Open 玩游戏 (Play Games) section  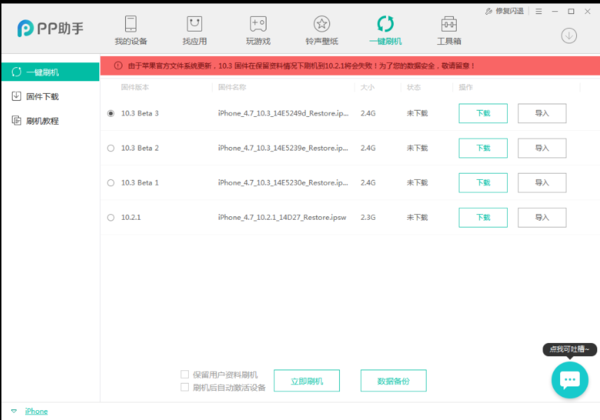pos(258,29)
